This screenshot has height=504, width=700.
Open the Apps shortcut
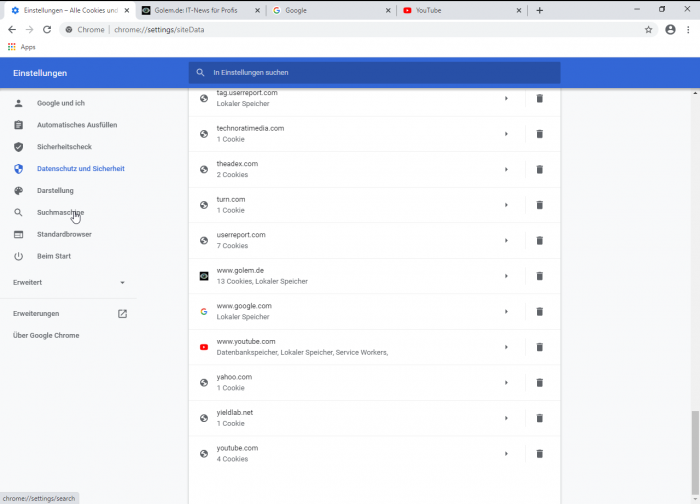(21, 47)
